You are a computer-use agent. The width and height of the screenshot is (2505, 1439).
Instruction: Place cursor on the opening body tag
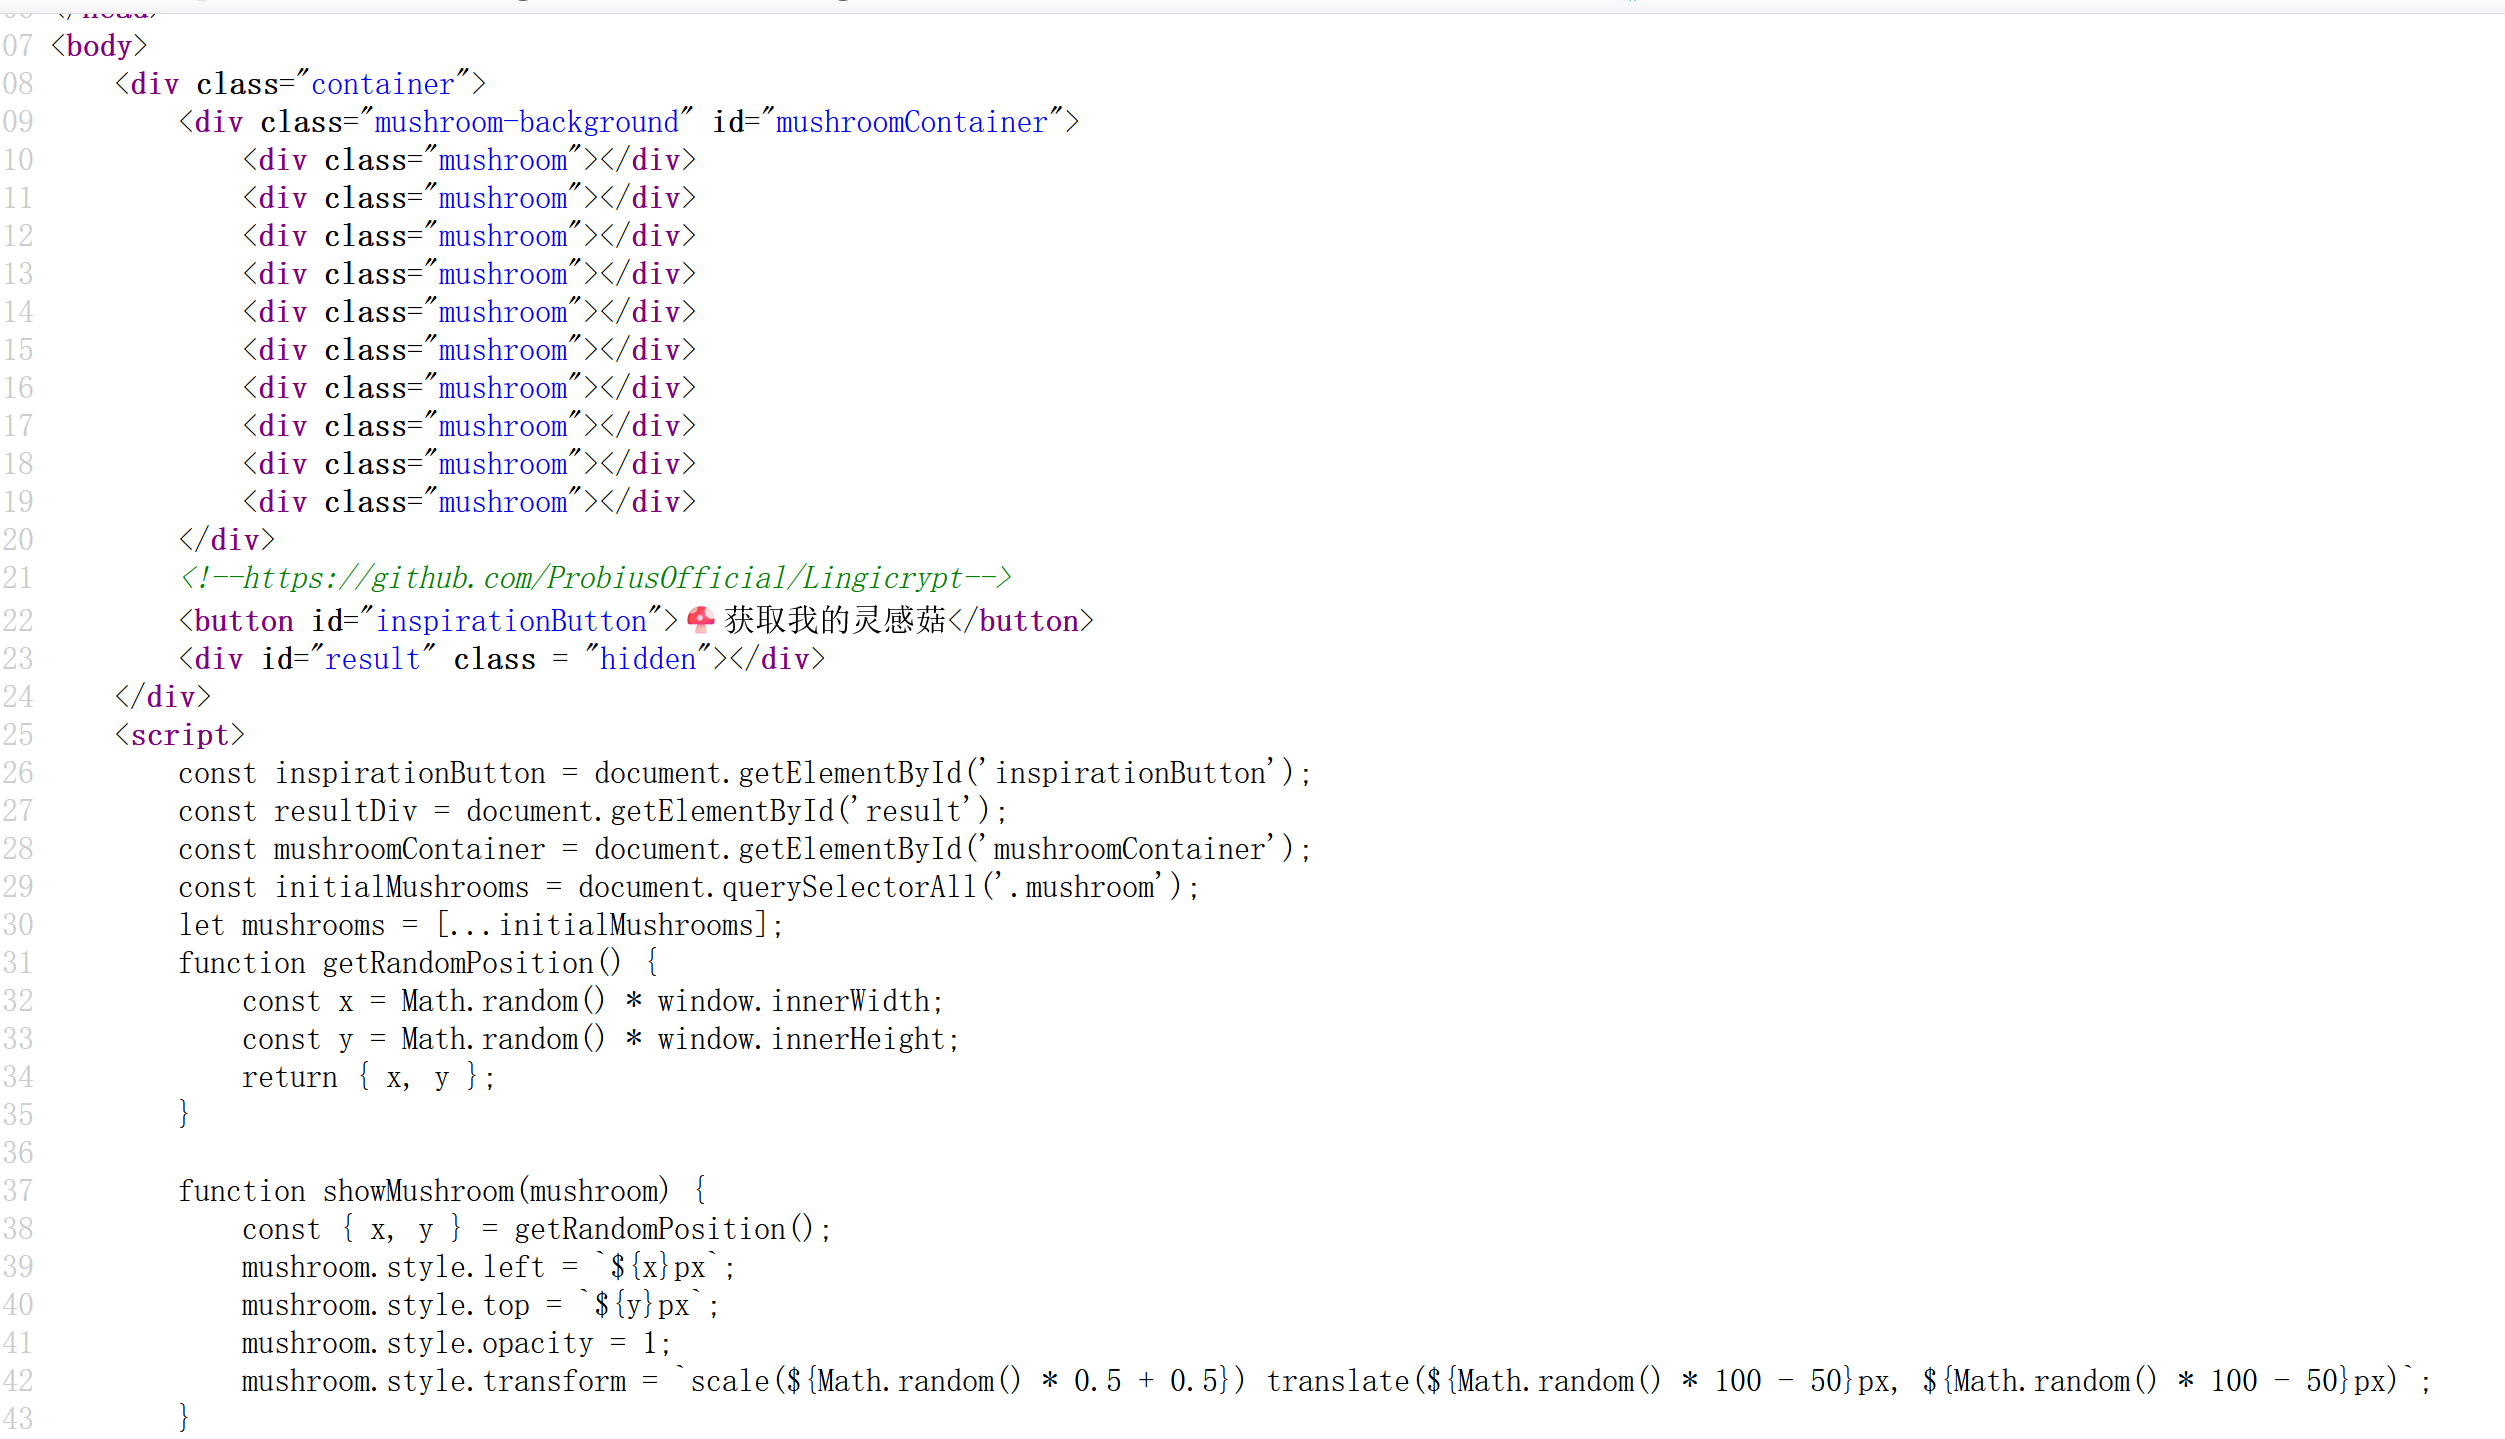pos(99,46)
